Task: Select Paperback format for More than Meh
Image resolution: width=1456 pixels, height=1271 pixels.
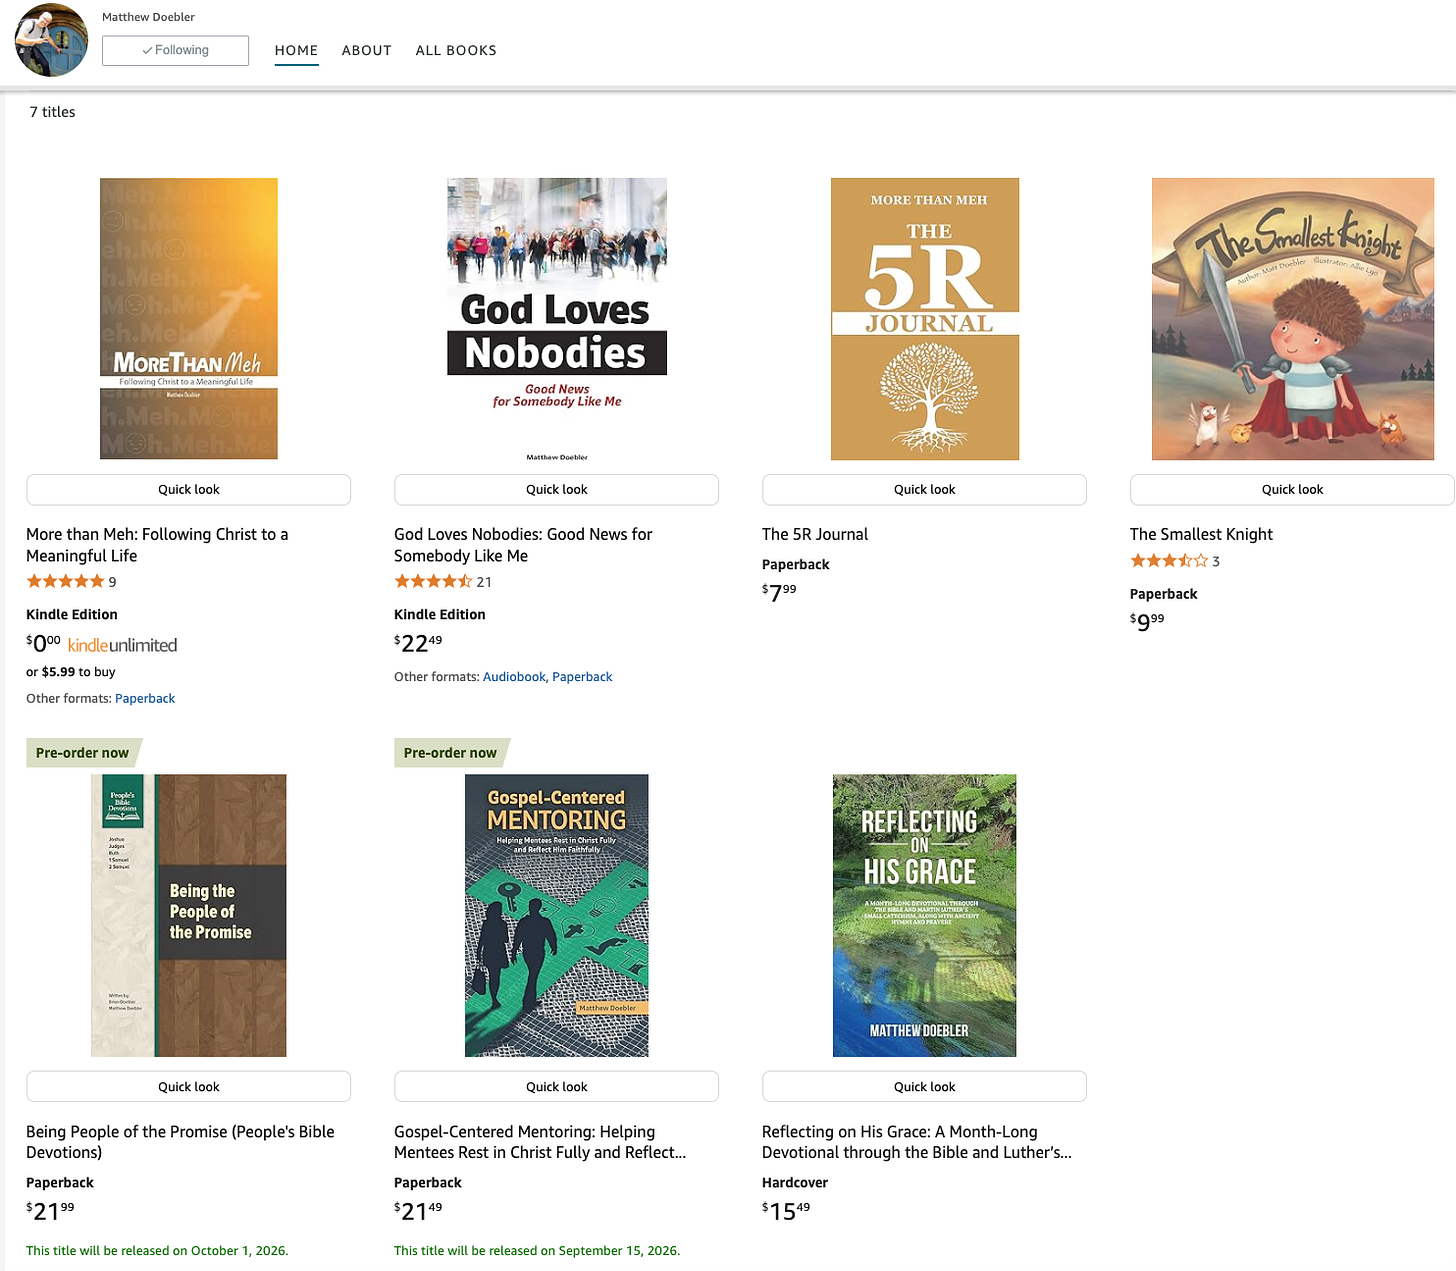Action: 145,698
